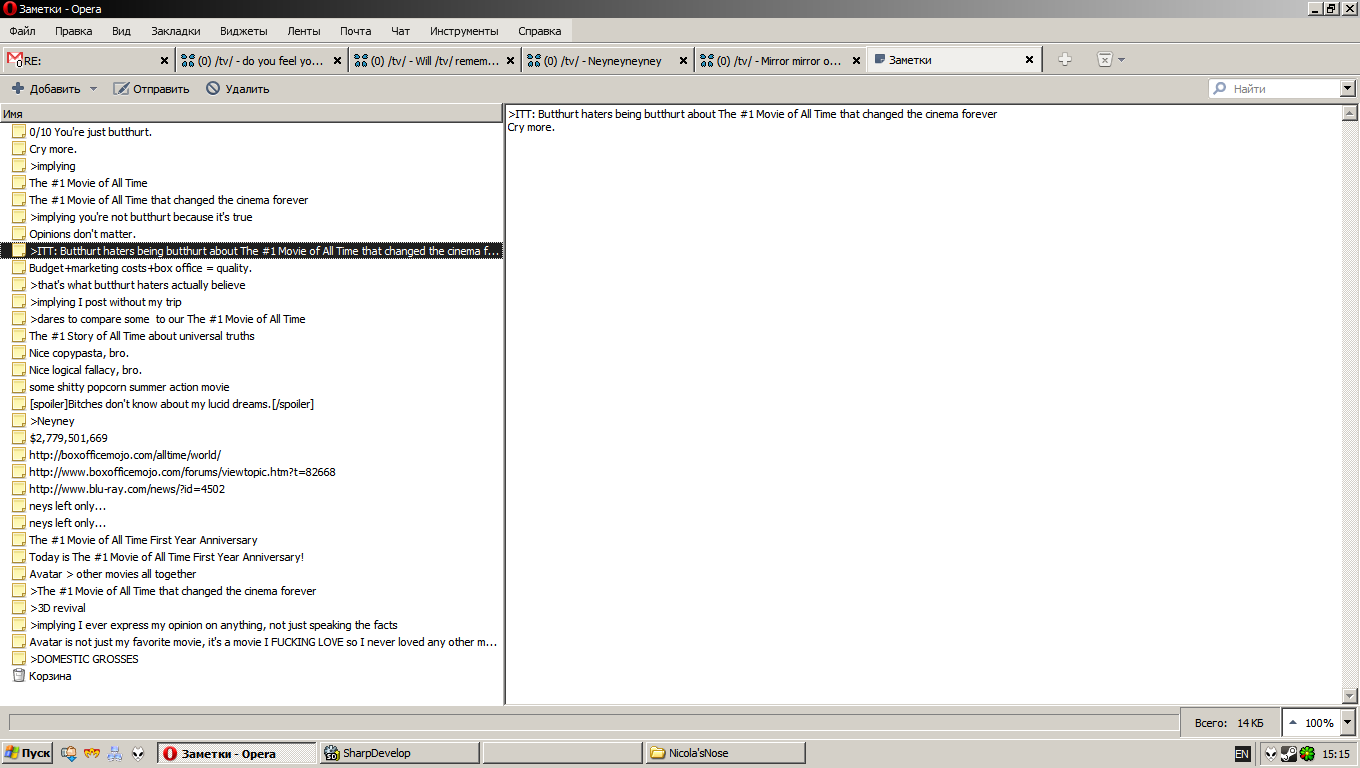Switch to the 'do you feel yo...' tab
The height and width of the screenshot is (768, 1360).
[261, 60]
